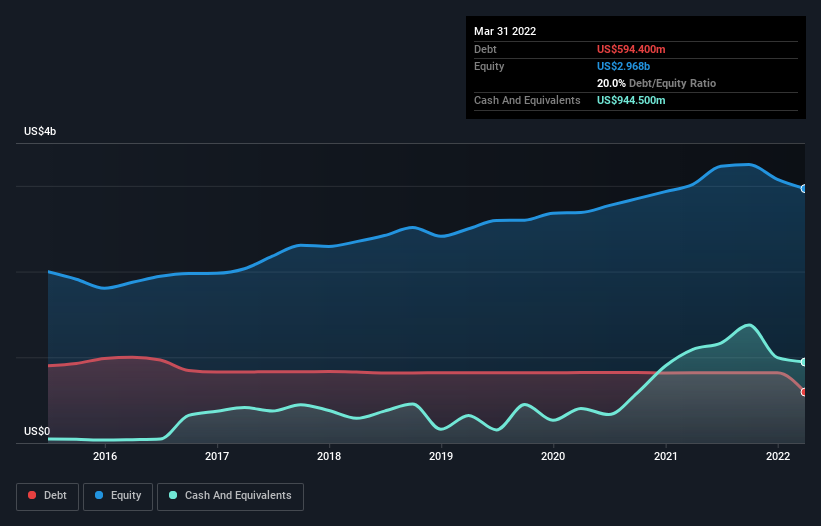This screenshot has height=526, width=821.
Task: Click the blue Equity legend dot
Action: point(99,495)
